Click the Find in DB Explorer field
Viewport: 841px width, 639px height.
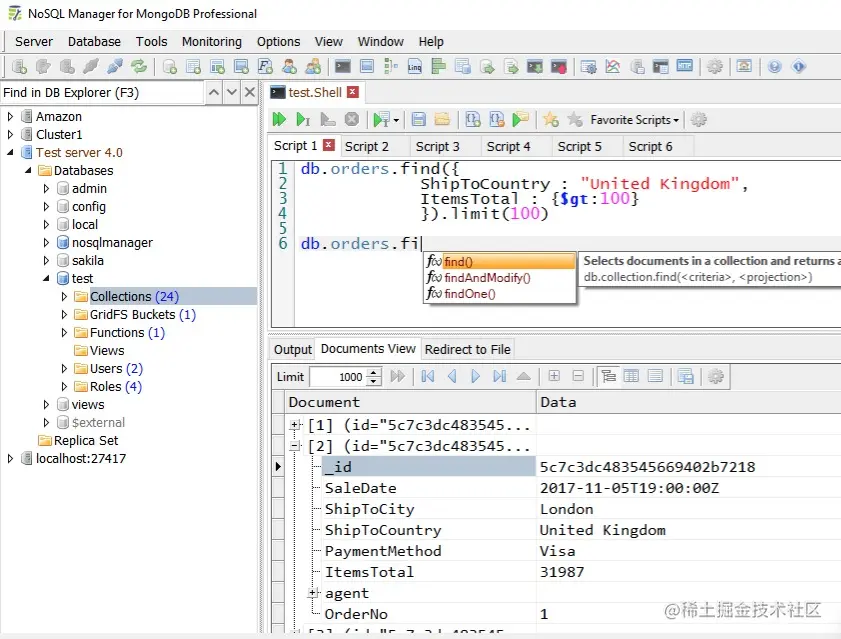pos(102,92)
